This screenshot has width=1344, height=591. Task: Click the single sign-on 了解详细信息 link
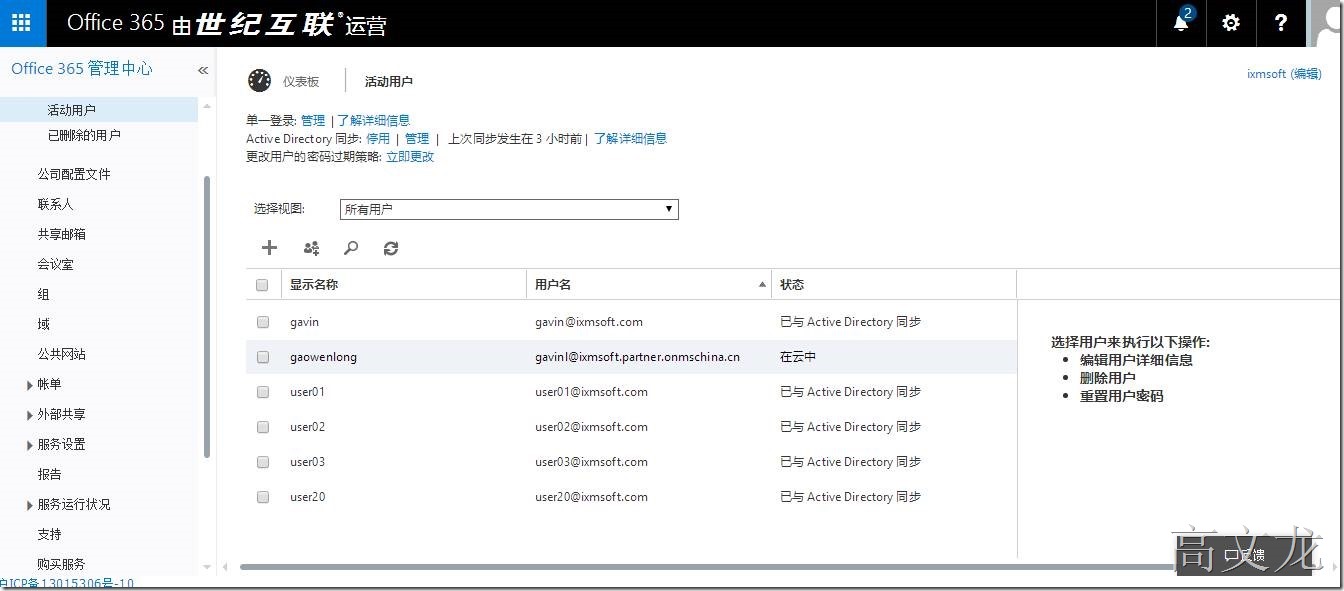pos(373,120)
